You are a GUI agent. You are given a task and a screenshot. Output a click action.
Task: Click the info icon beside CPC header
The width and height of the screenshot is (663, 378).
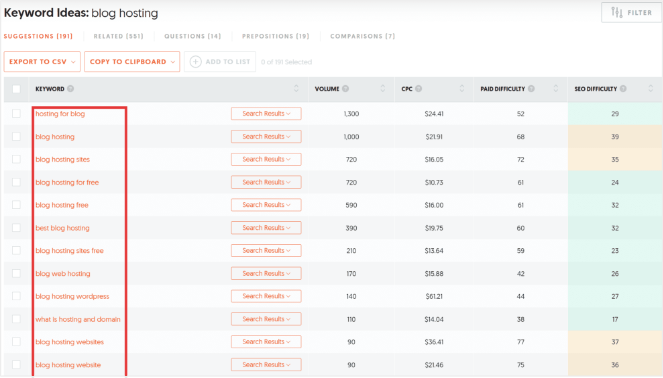(x=419, y=89)
